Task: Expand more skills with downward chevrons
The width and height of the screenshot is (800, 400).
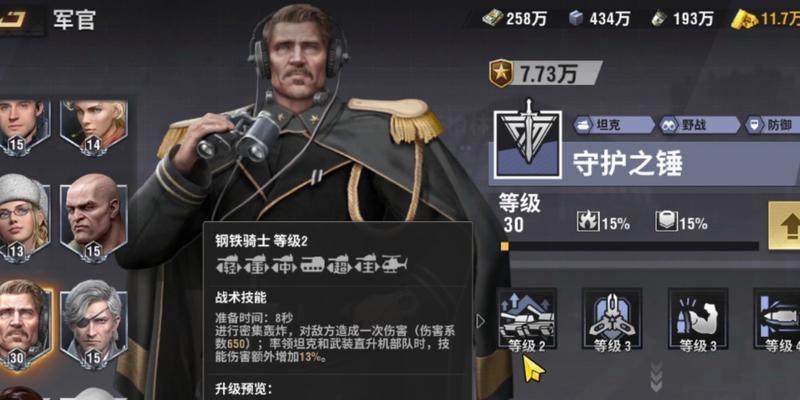Action: coord(657,377)
